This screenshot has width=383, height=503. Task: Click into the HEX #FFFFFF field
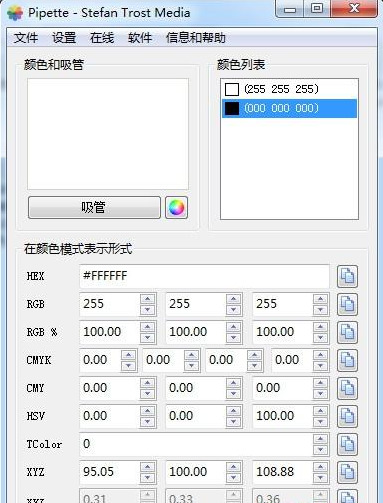[x=204, y=276]
